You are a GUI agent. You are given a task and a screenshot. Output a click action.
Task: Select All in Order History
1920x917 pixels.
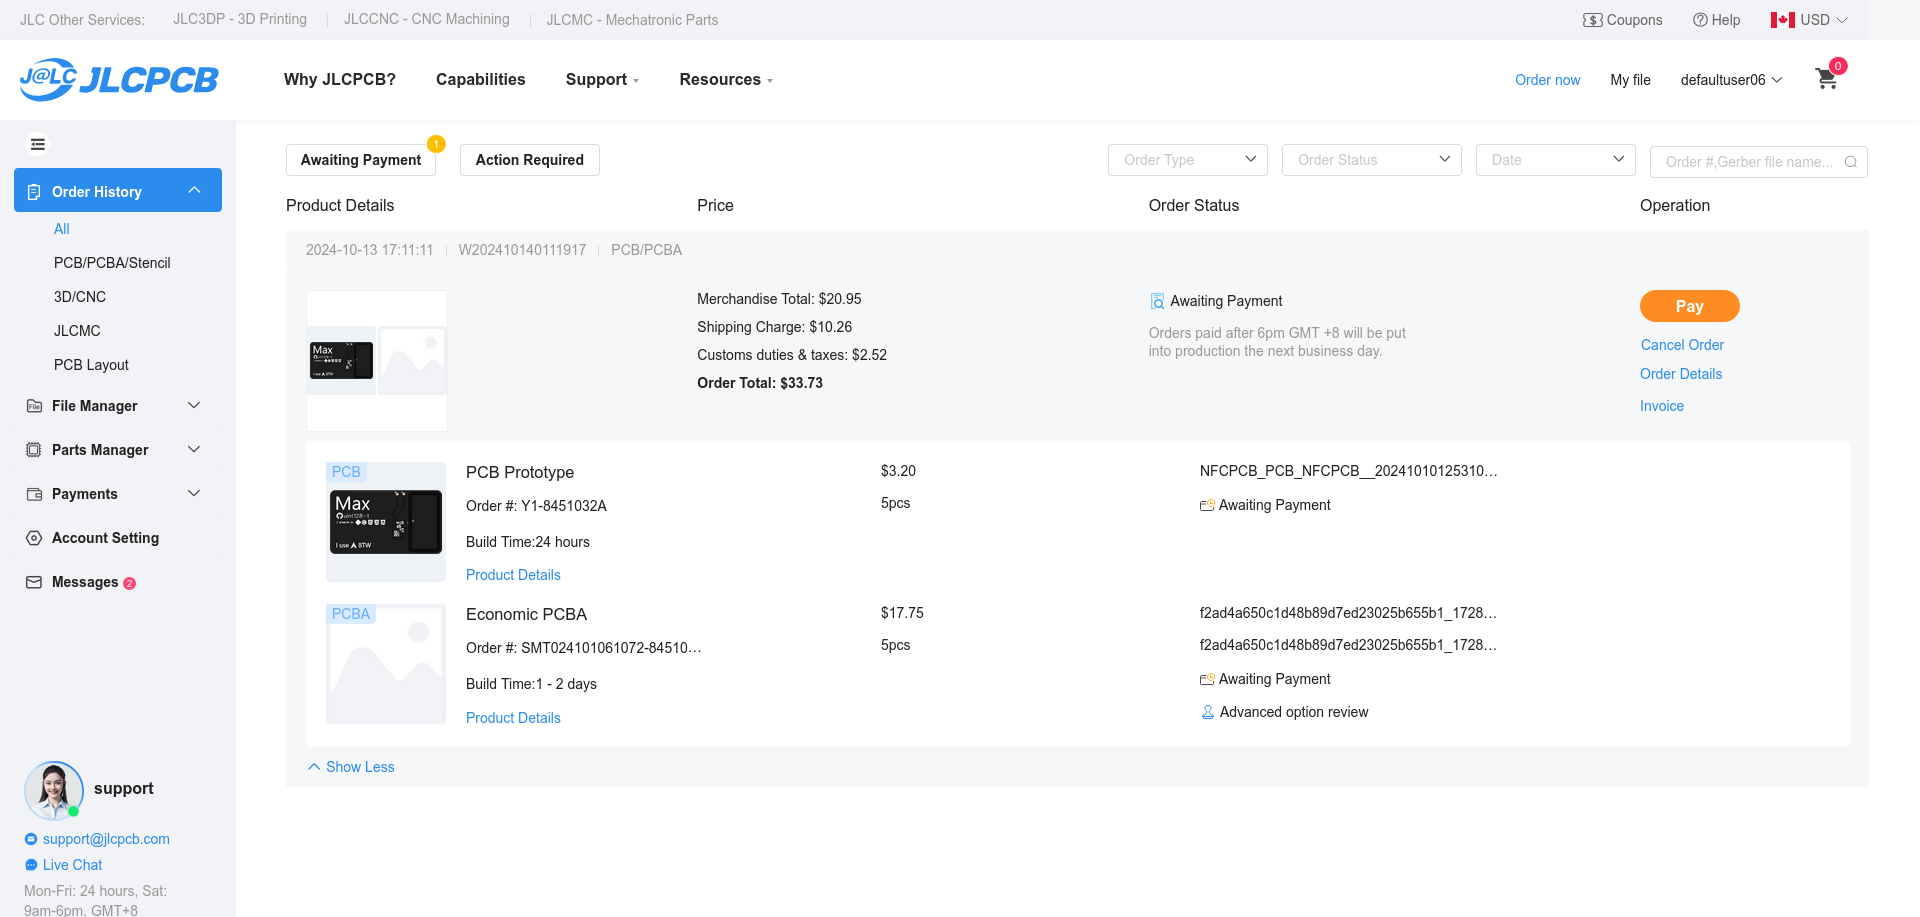point(62,229)
